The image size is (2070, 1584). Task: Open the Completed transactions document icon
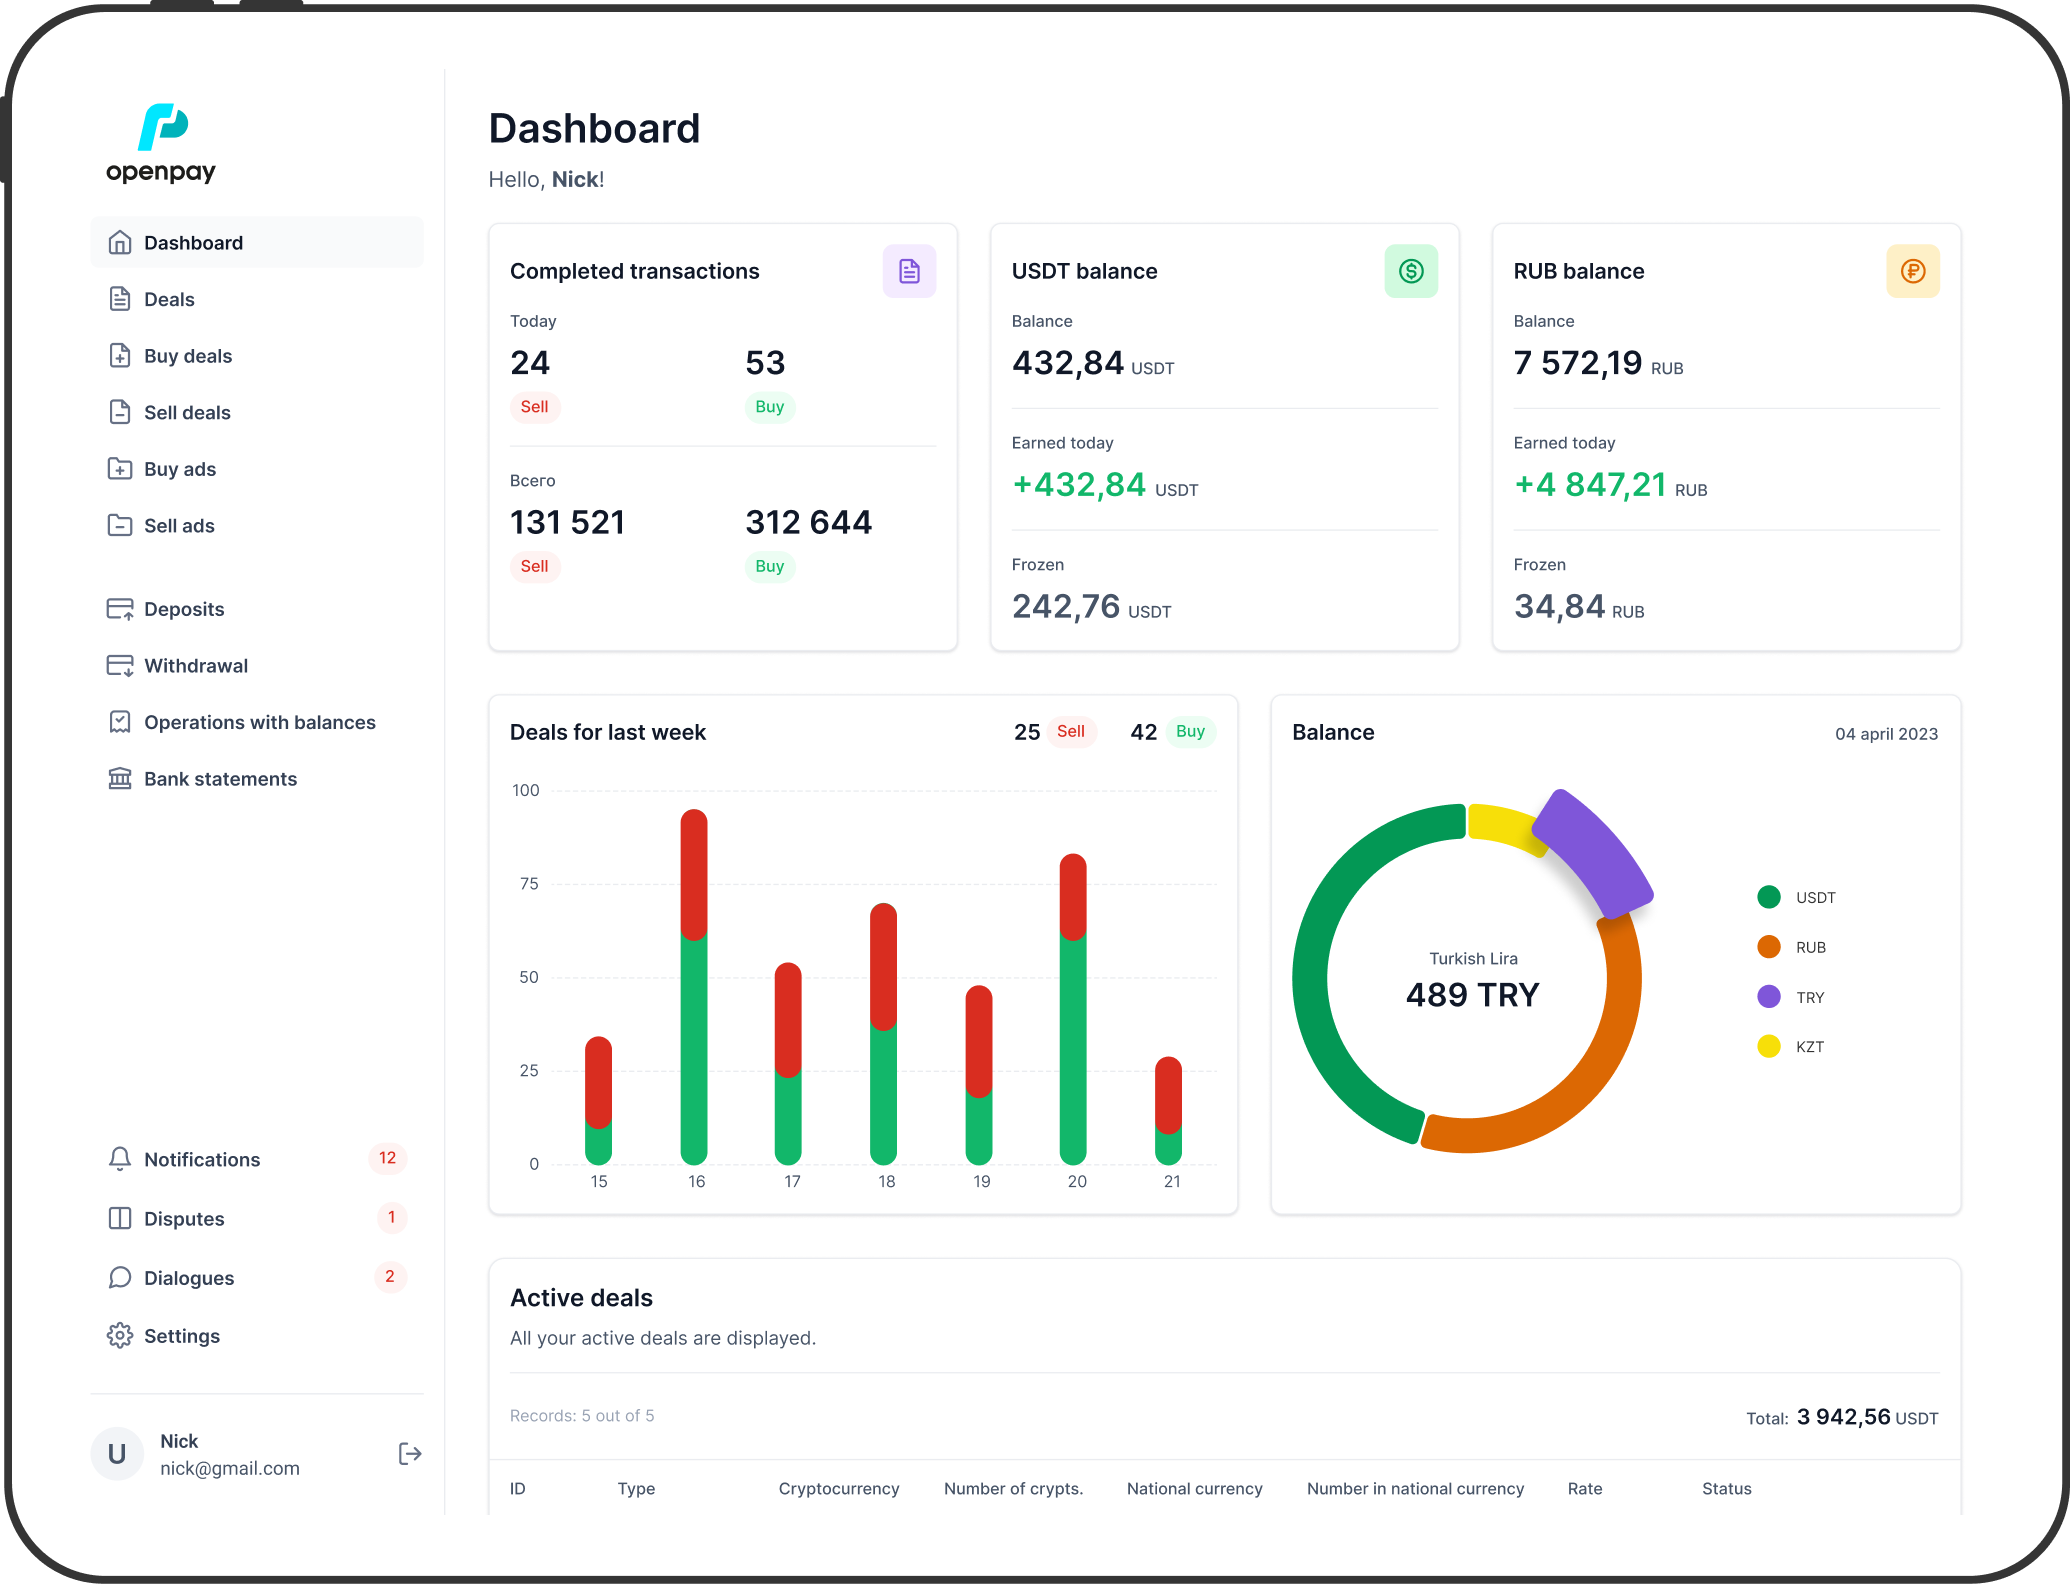pos(909,271)
